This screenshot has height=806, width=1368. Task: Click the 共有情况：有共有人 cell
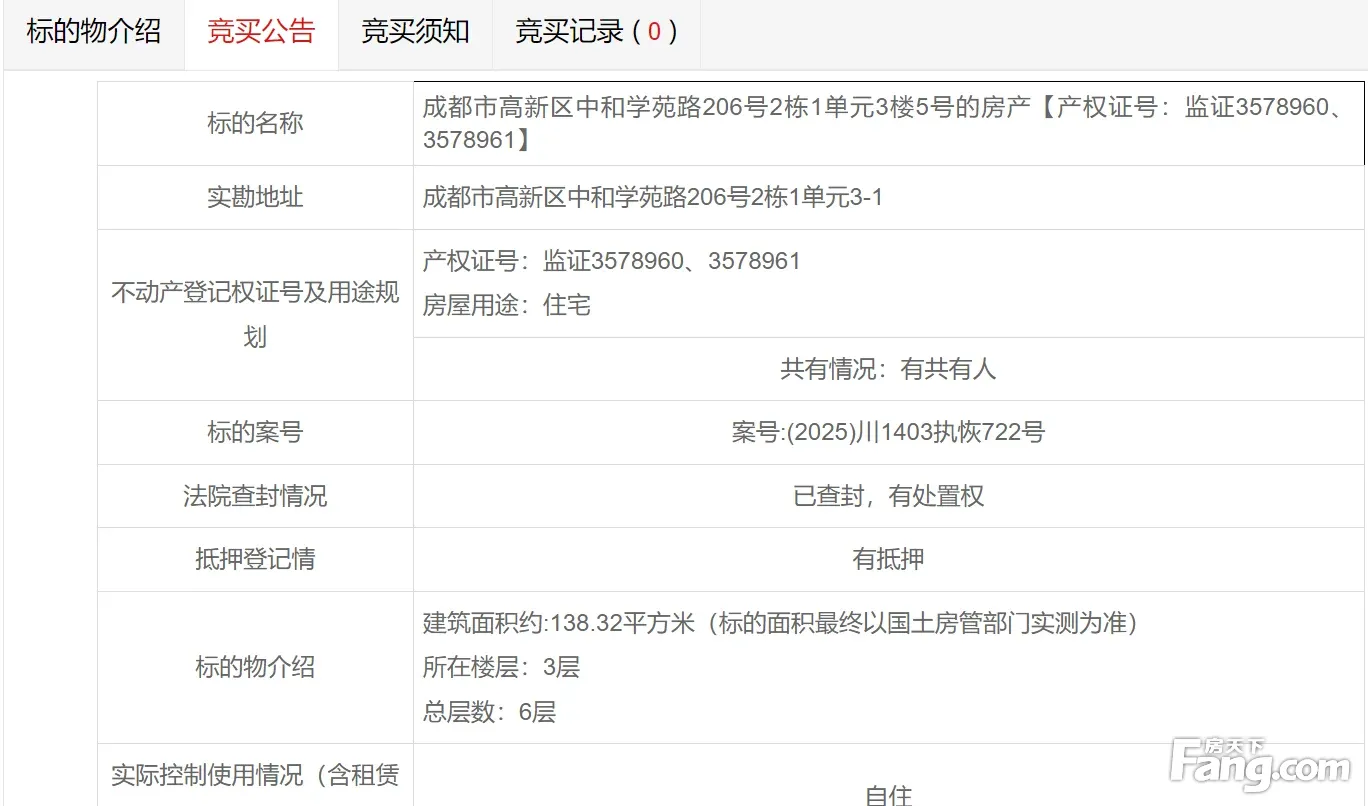888,370
